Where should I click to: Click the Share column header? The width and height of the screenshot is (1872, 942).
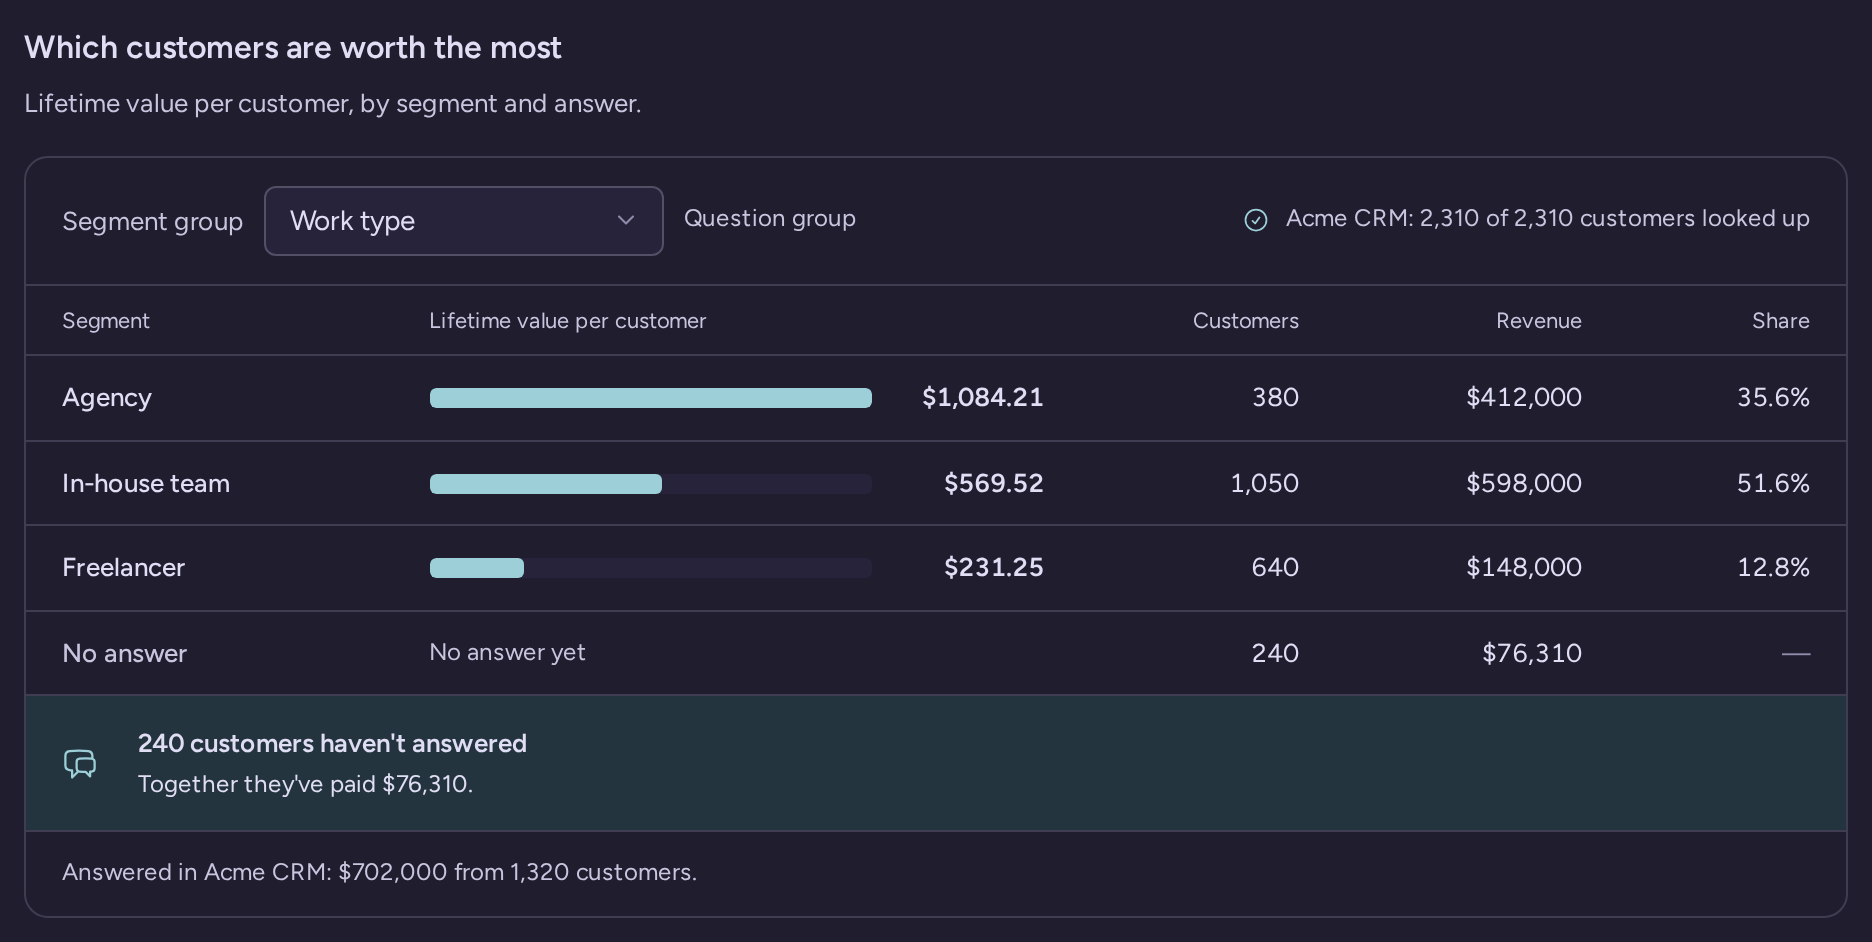[1781, 321]
